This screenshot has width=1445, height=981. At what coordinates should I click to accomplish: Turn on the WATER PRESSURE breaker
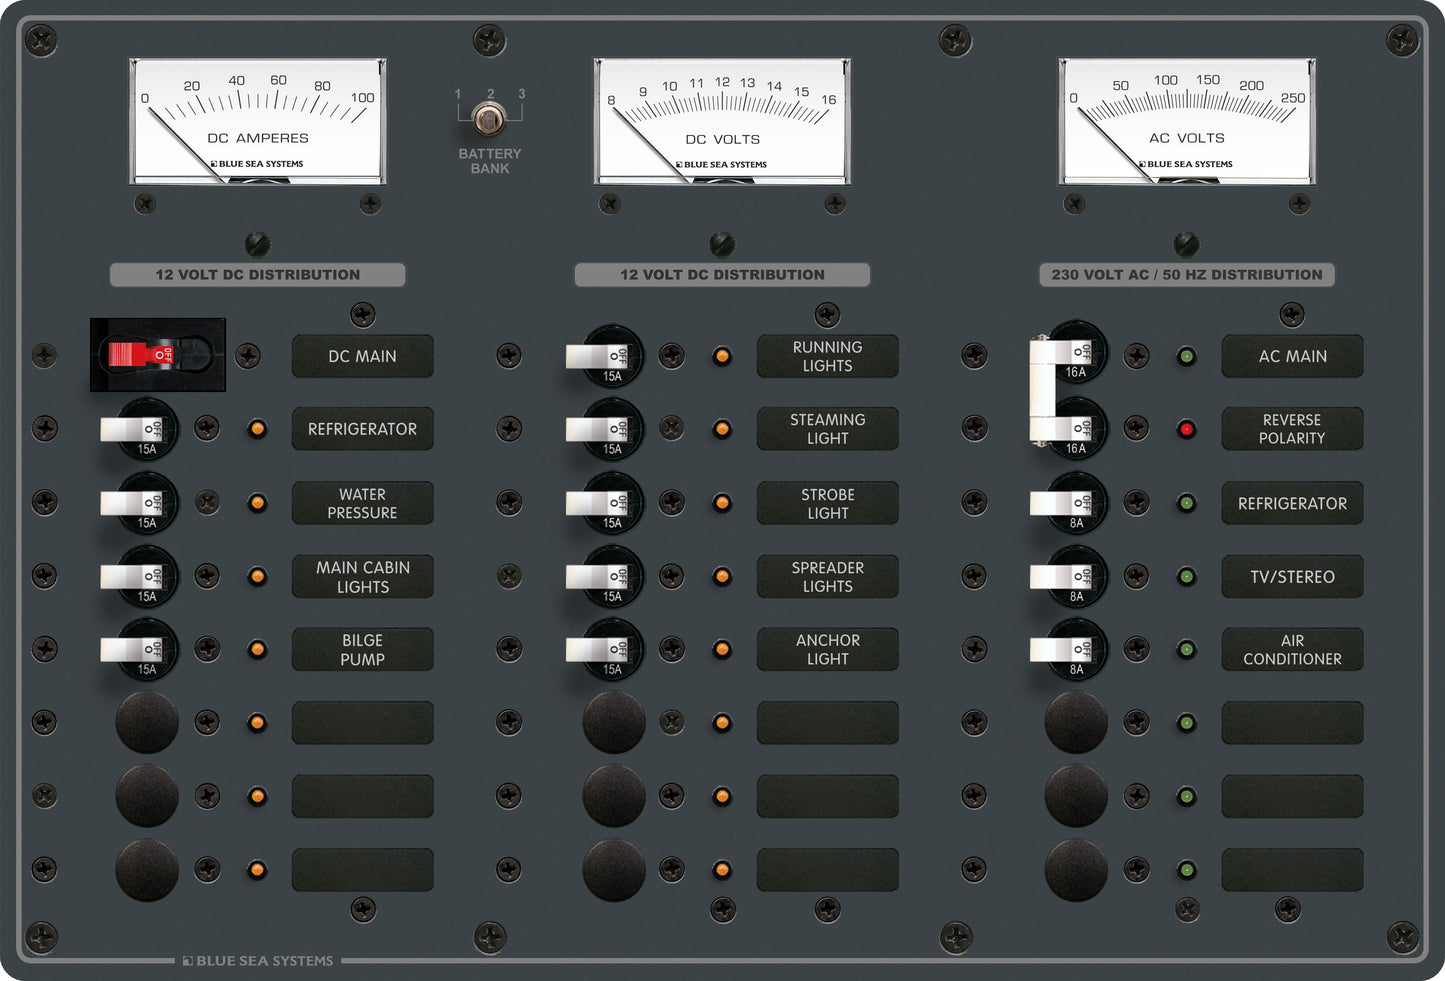coord(137,503)
